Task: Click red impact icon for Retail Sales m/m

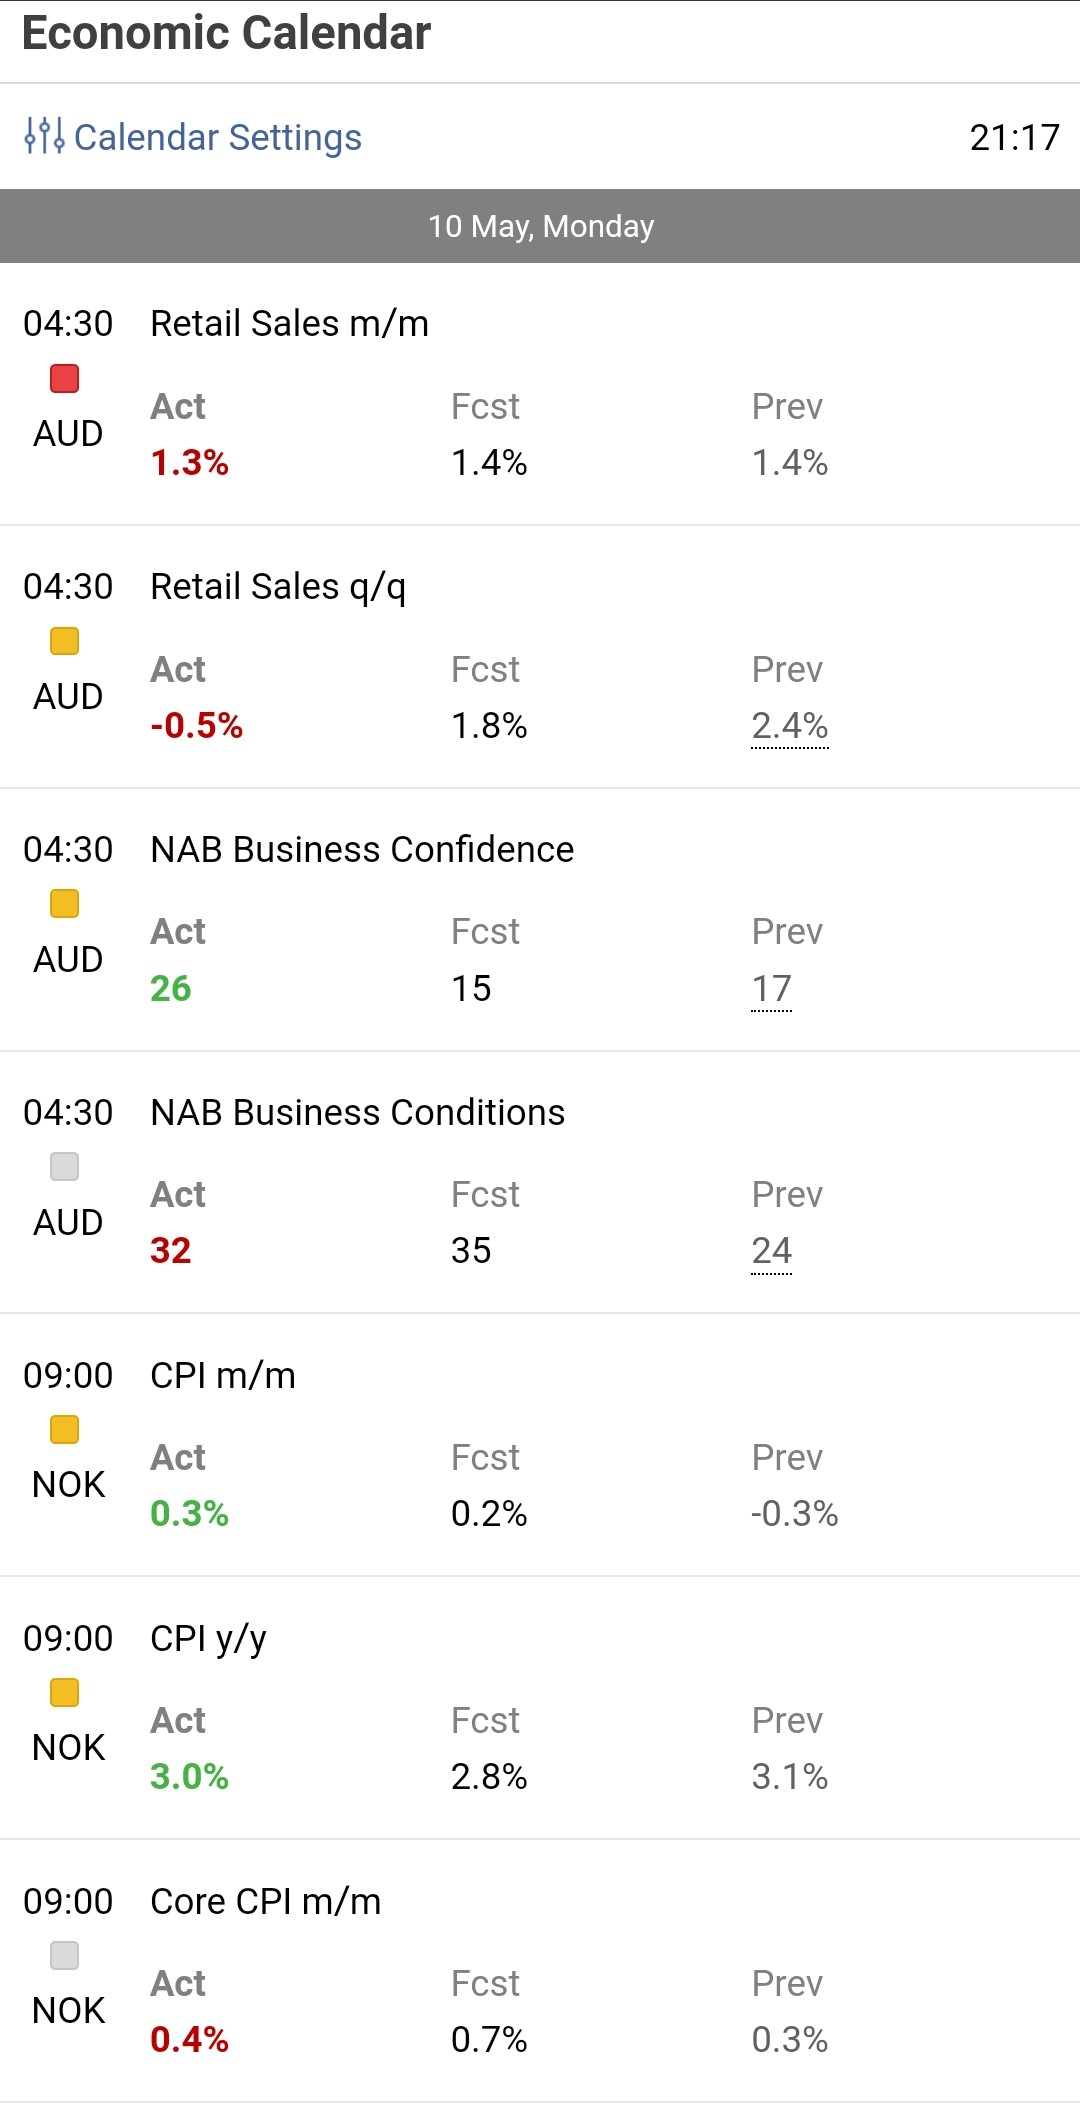Action: pos(65,379)
